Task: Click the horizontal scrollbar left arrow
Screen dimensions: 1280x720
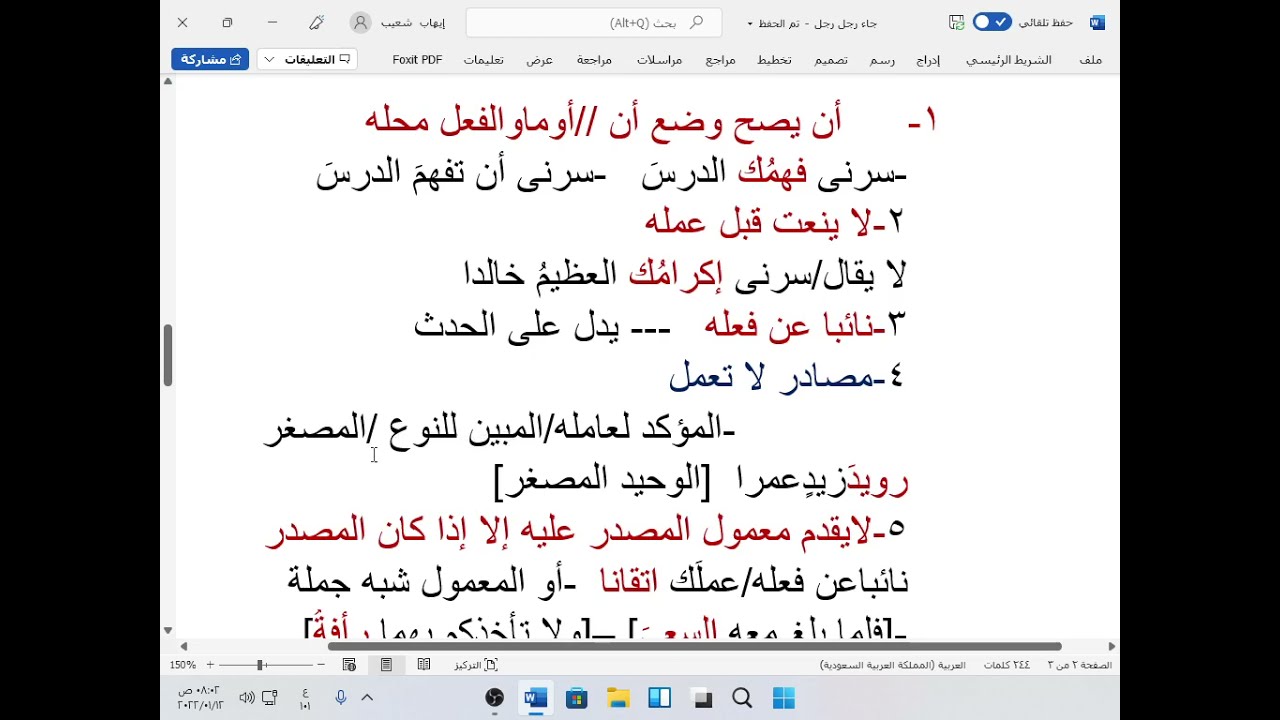Action: [x=183, y=646]
